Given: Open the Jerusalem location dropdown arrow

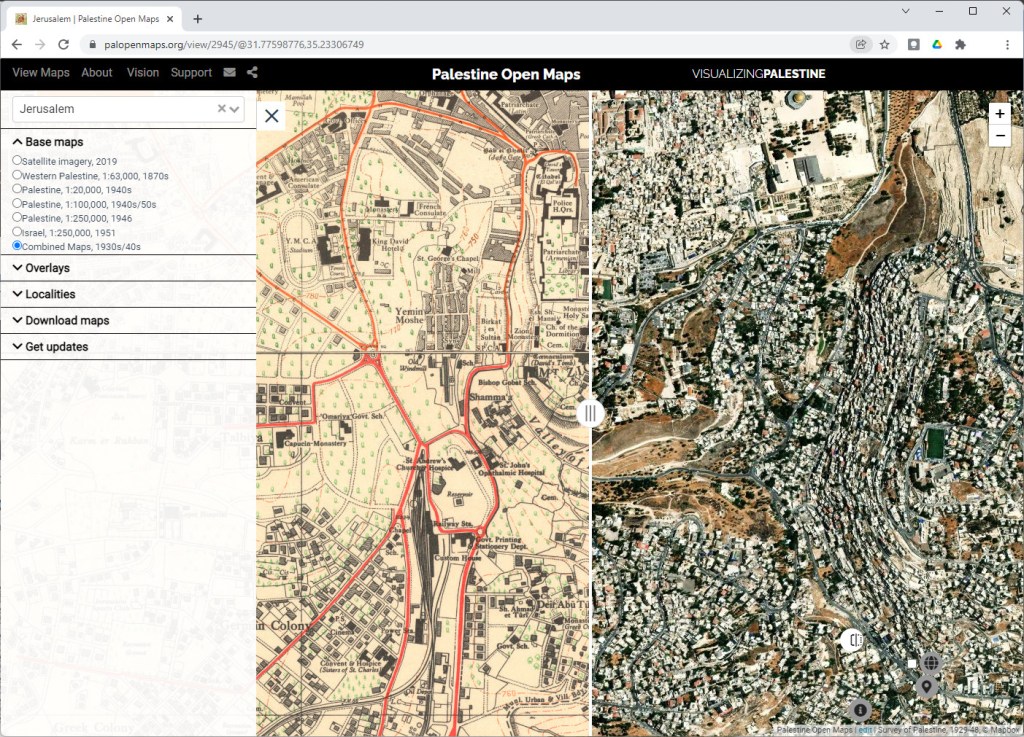Looking at the screenshot, I should pyautogui.click(x=234, y=109).
